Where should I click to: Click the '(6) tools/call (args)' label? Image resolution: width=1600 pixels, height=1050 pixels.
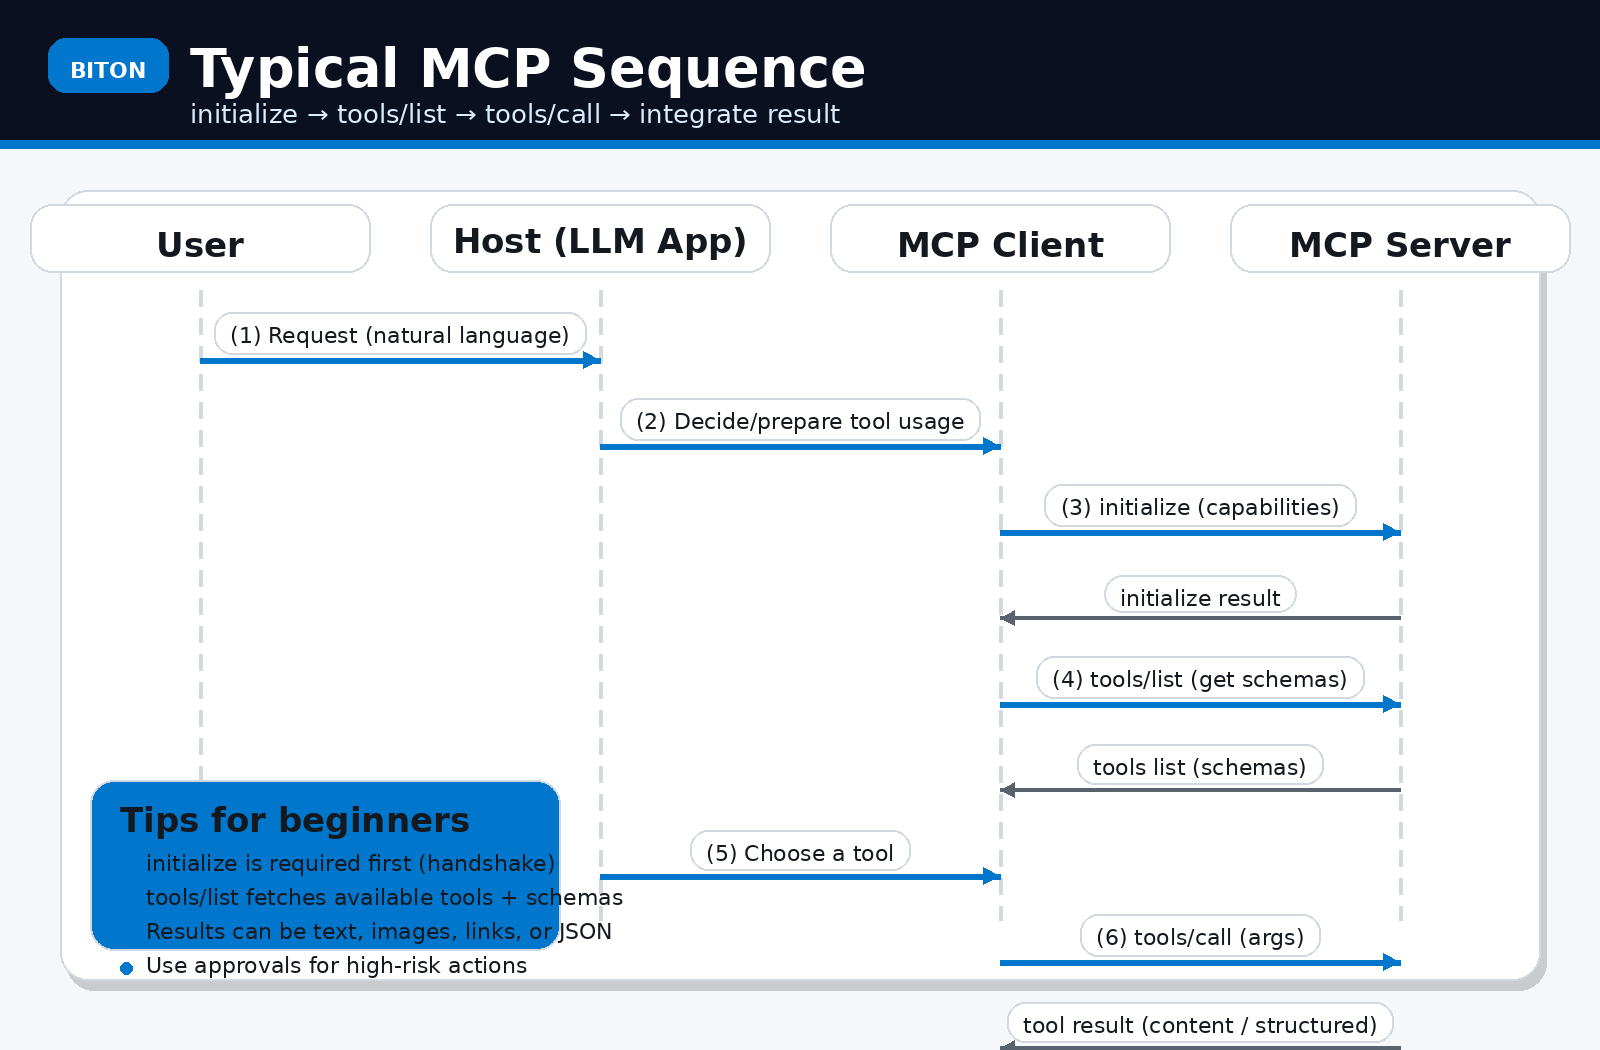1200,937
